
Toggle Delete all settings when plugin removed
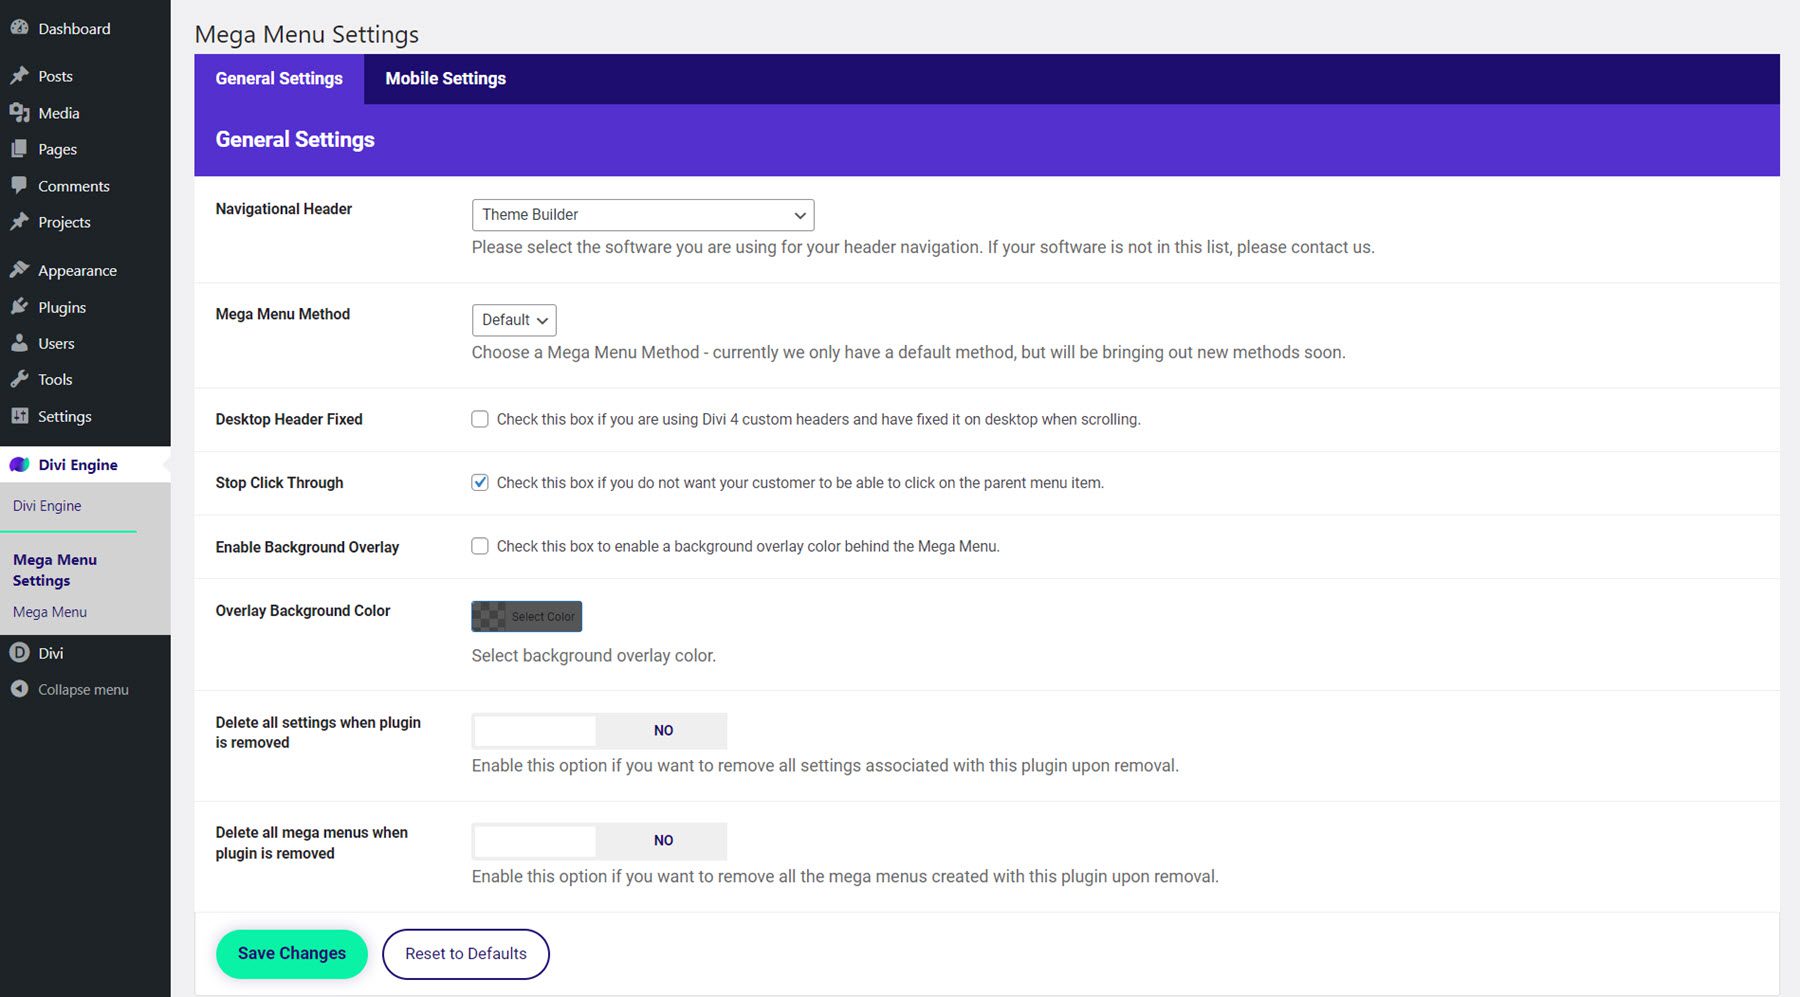(x=598, y=731)
